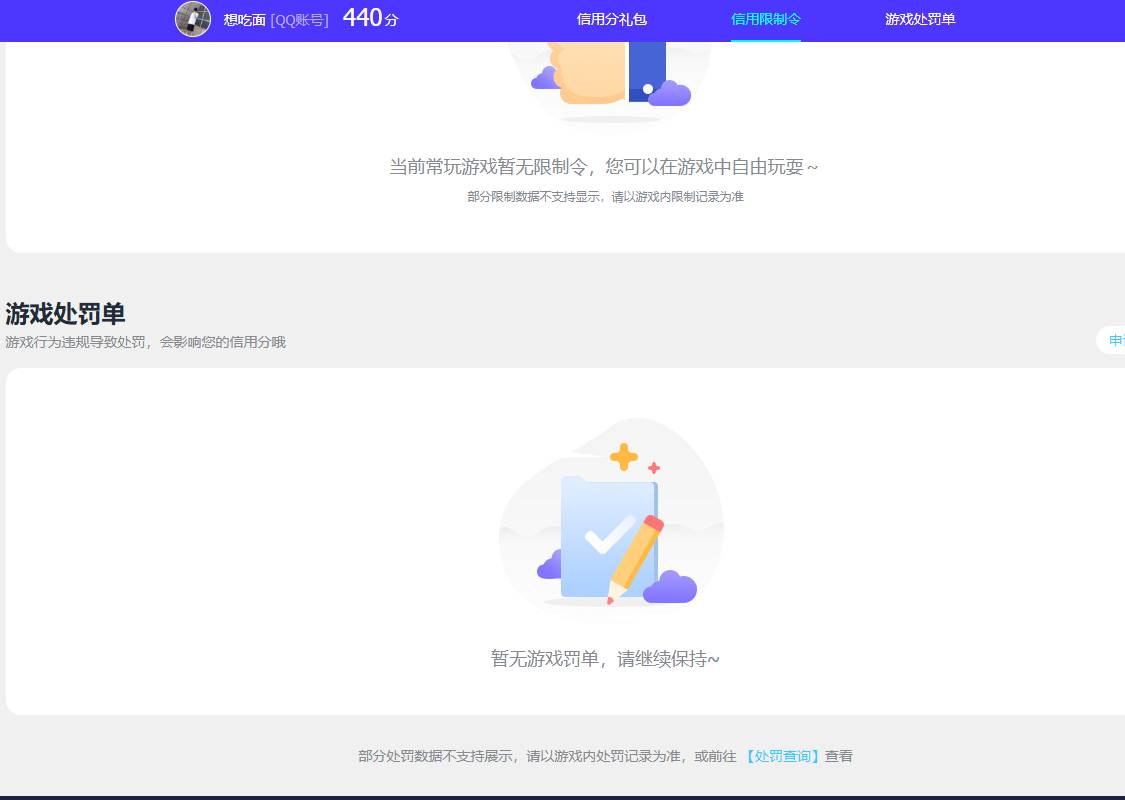
Task: Click the 游戏行为违规 description text
Action: coord(145,342)
